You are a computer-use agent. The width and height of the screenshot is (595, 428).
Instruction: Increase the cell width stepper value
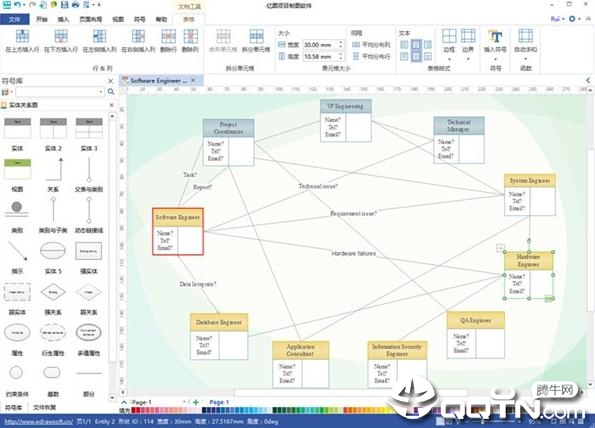(x=340, y=43)
